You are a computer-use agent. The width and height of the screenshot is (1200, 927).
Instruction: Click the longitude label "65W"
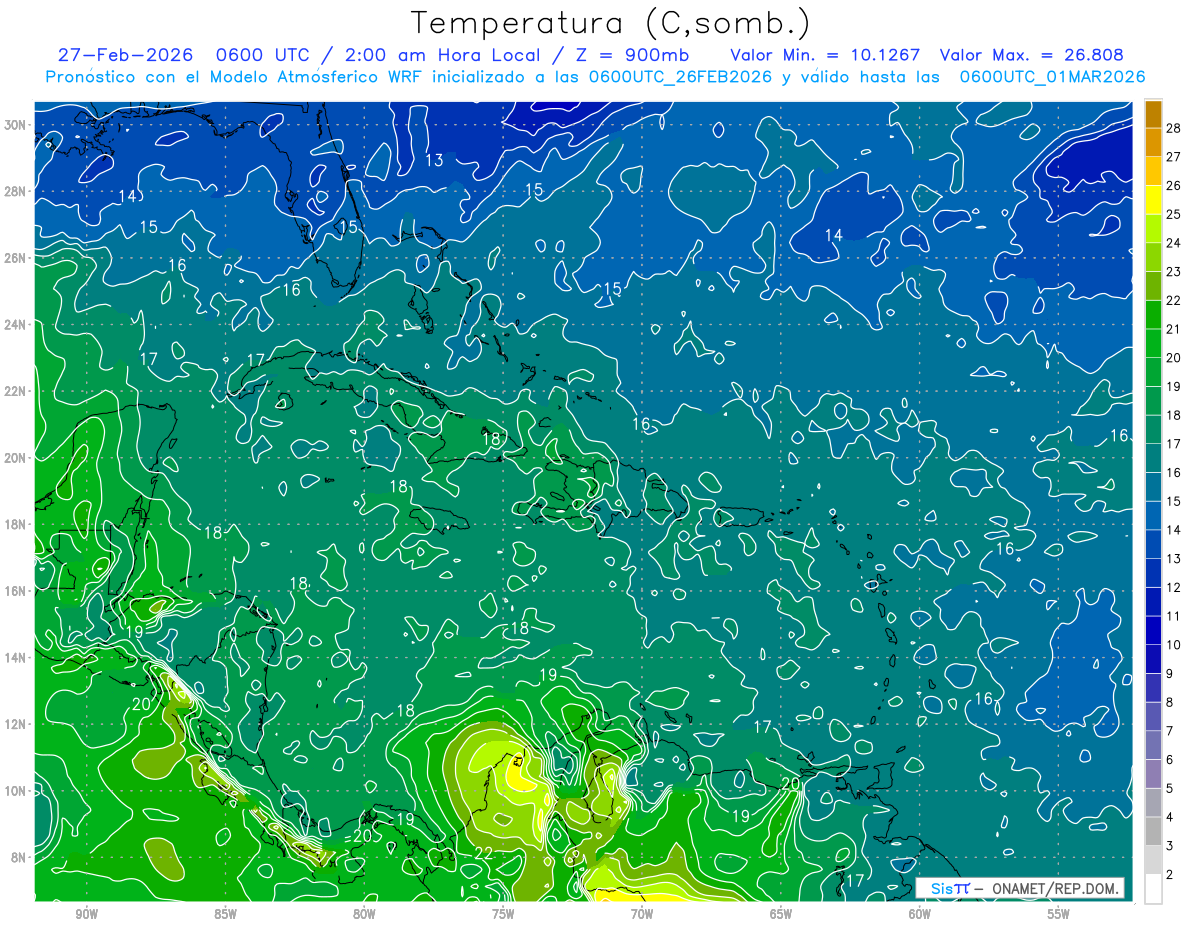click(781, 914)
